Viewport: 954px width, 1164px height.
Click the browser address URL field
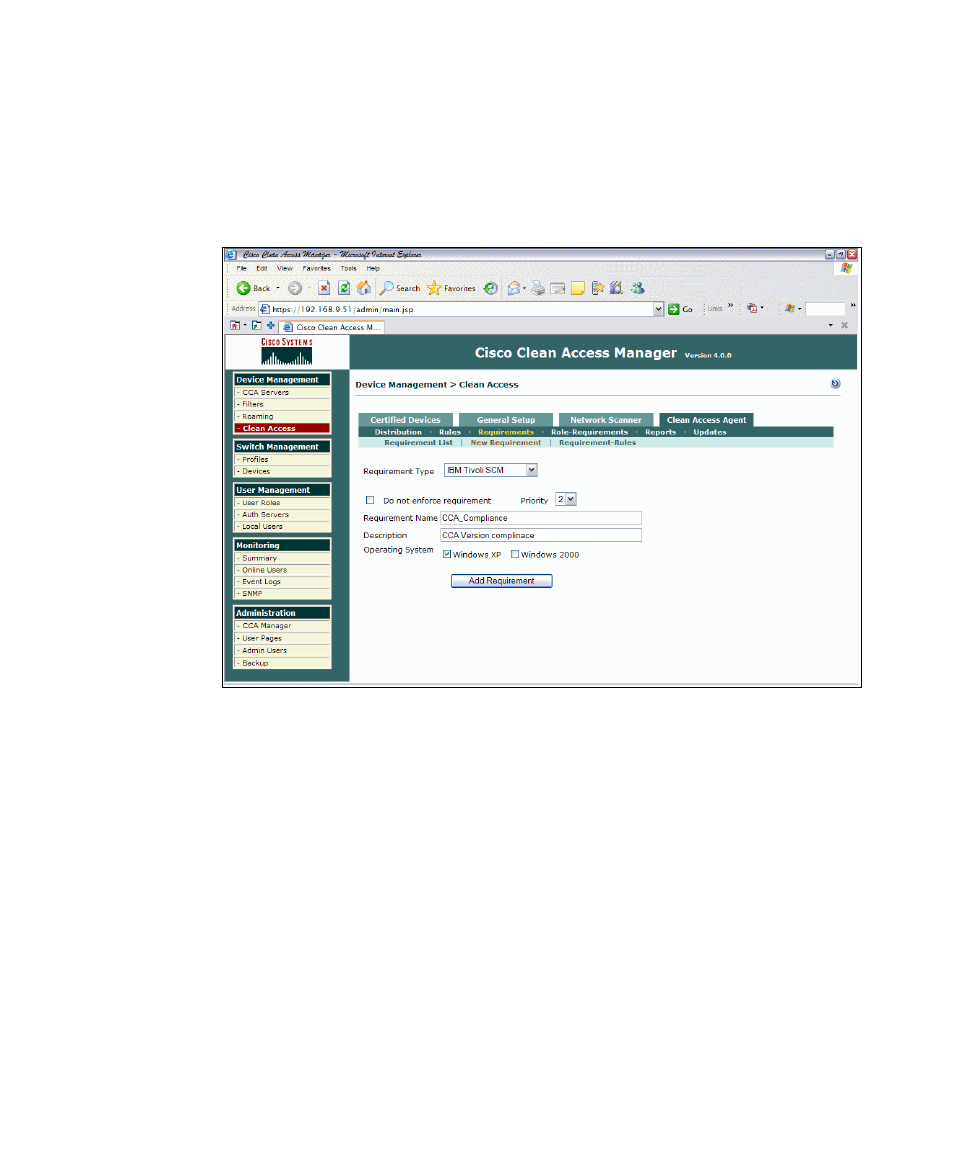[461, 309]
